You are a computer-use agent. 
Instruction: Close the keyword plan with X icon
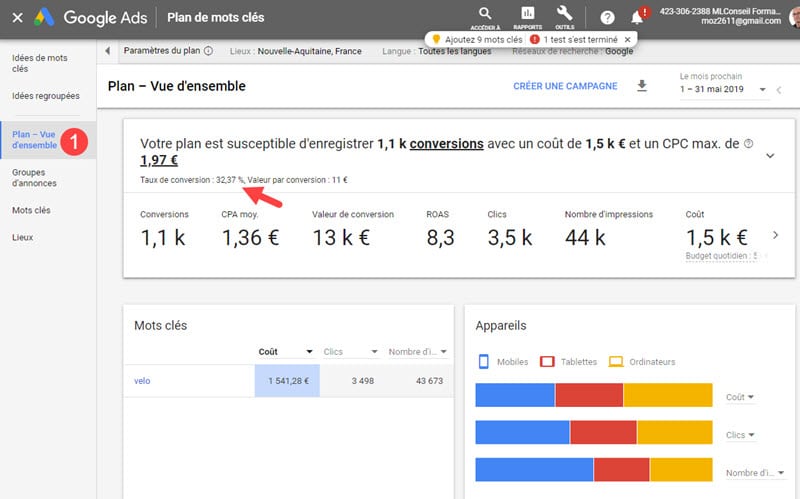point(17,17)
